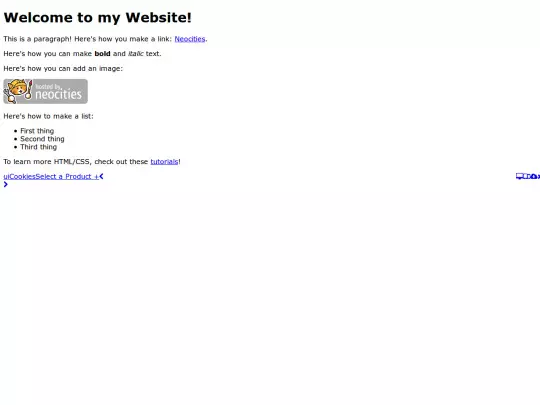Click the mobile phone view icon
540x405 pixels.
click(x=529, y=176)
